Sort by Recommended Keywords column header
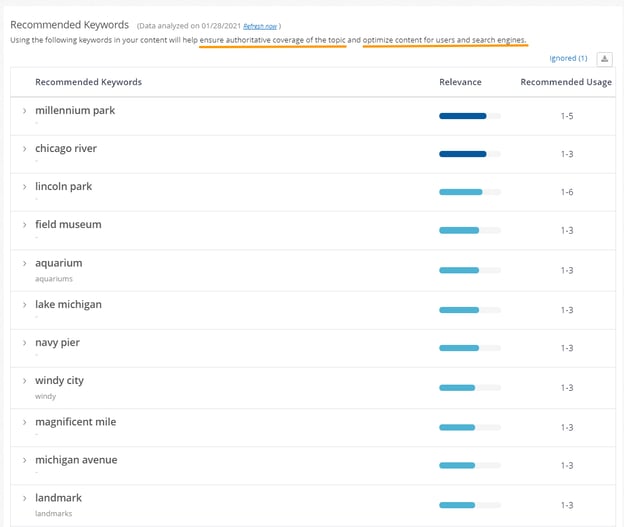Image resolution: width=624 pixels, height=527 pixels. [x=88, y=82]
